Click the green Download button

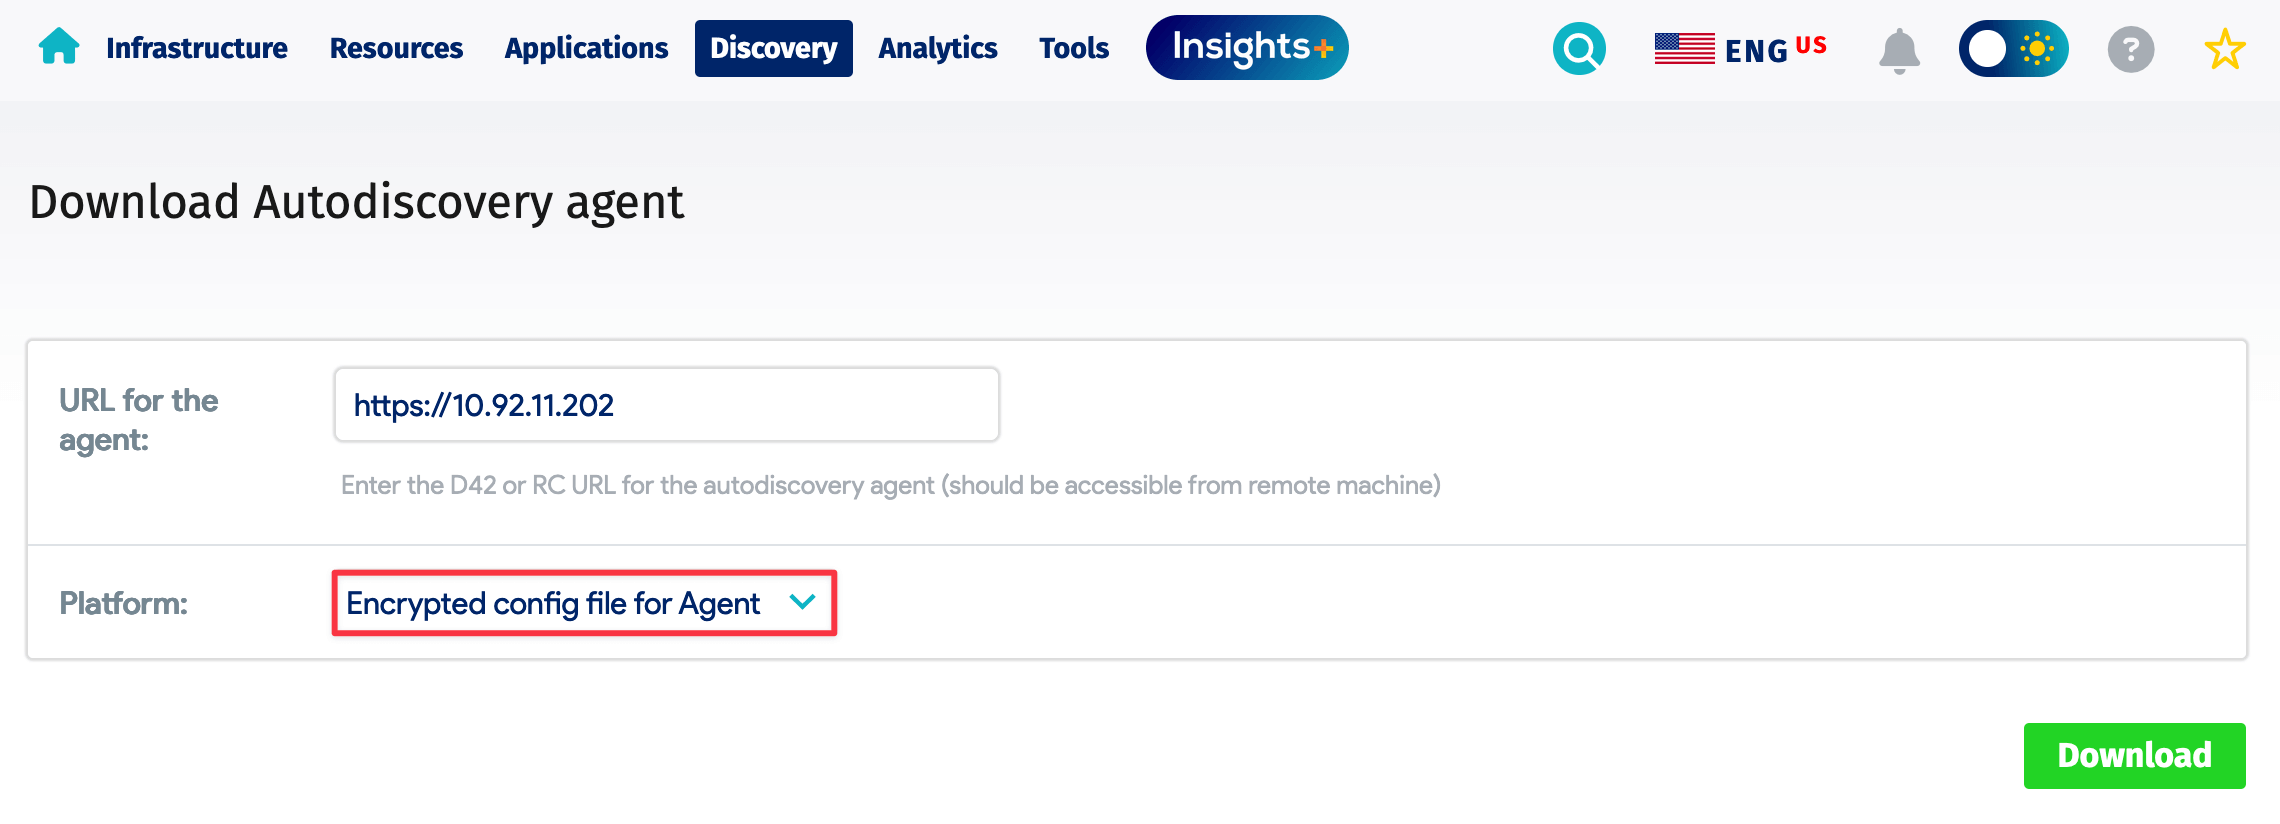pyautogui.click(x=2134, y=755)
